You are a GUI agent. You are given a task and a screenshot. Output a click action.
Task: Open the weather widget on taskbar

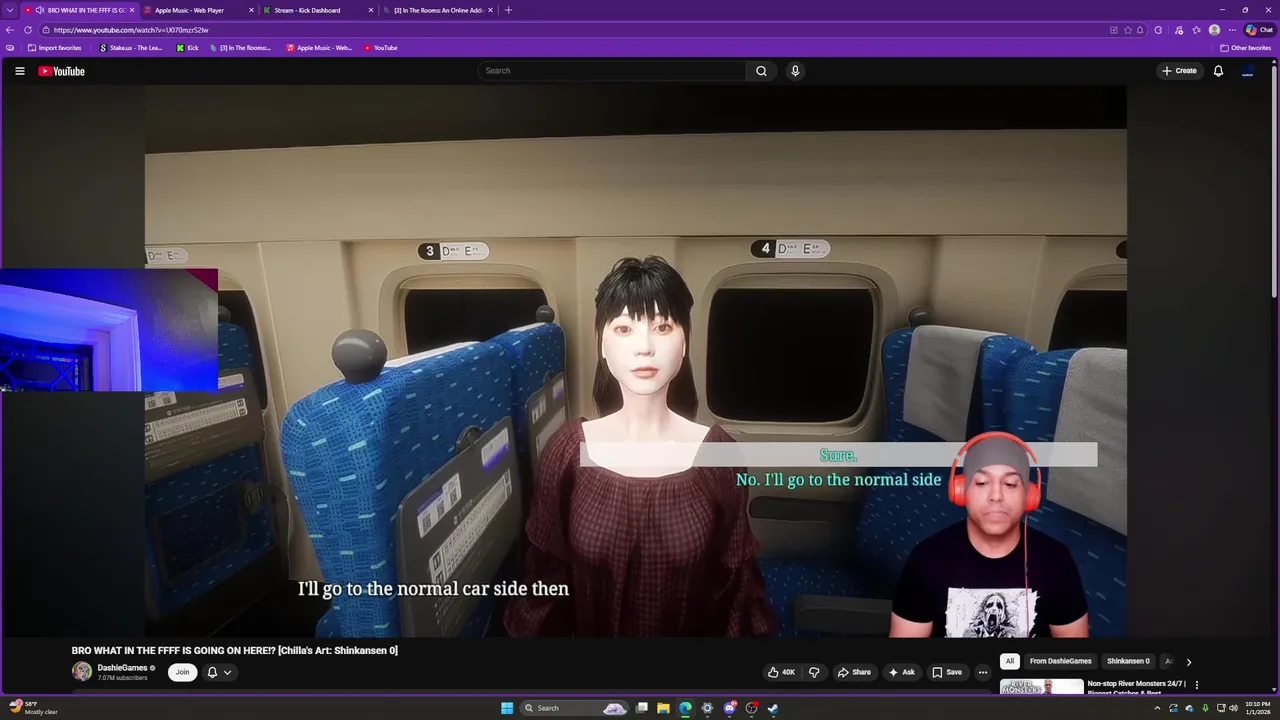pyautogui.click(x=34, y=708)
